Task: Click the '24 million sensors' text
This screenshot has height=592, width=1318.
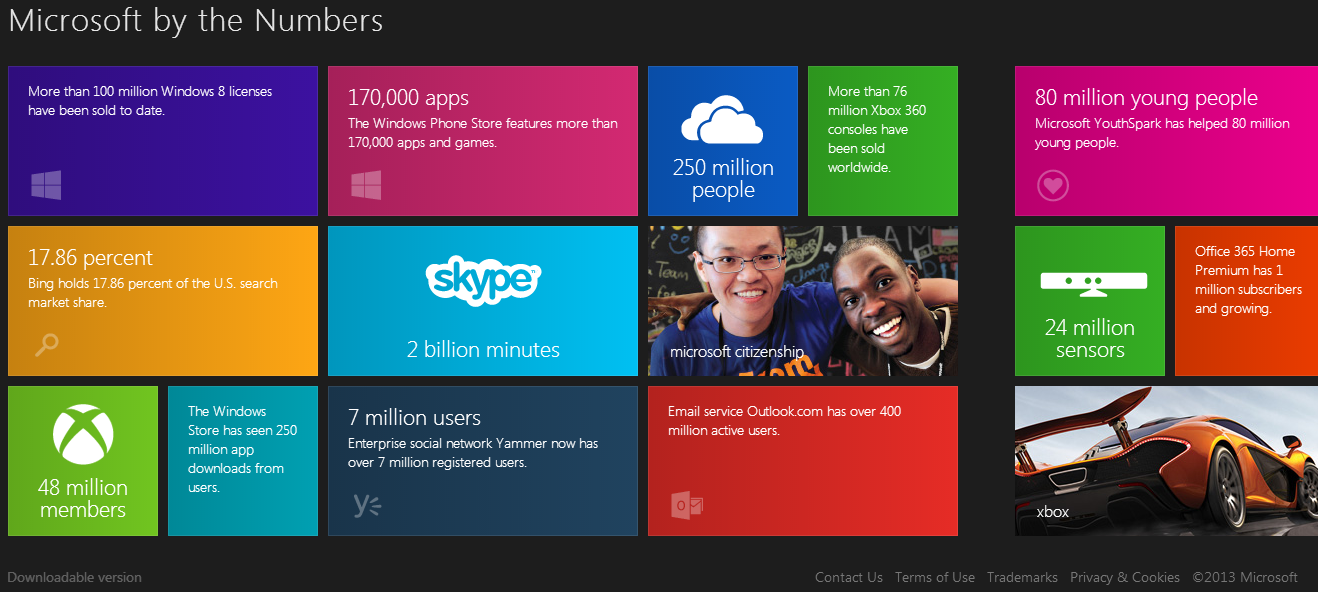Action: point(1090,339)
